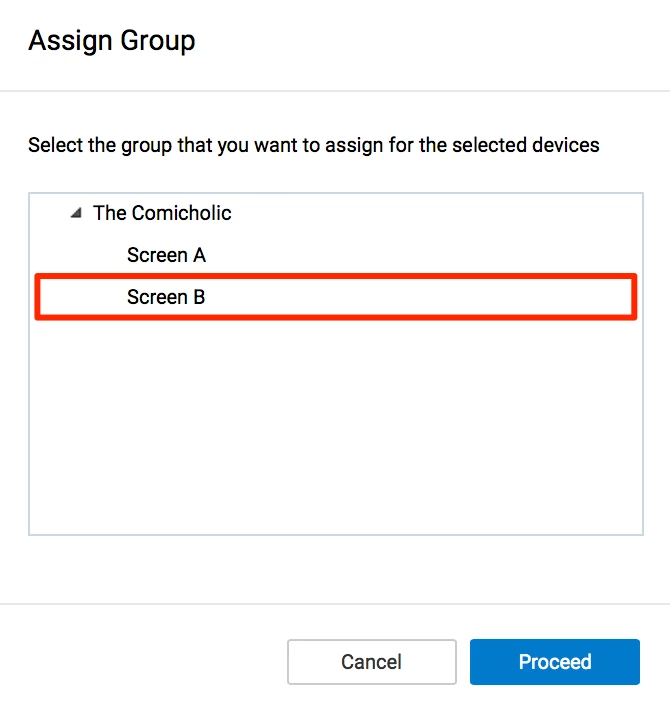Screen dimensions: 670x710
Task: Click the Assign Group dialog title
Action: click(112, 41)
